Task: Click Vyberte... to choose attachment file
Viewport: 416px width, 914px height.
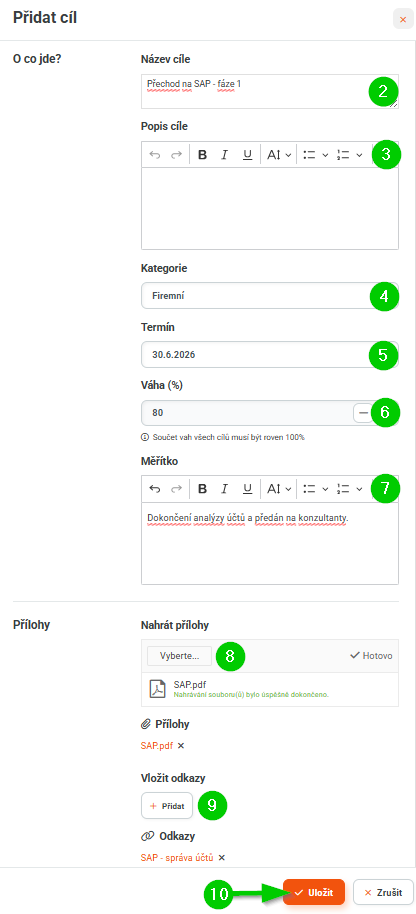Action: point(179,656)
